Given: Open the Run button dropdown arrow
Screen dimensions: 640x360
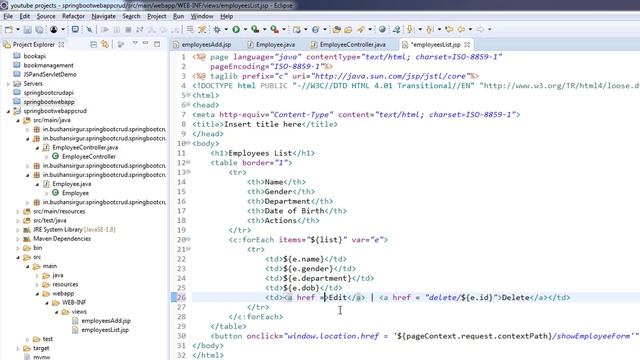Looking at the screenshot, I should (245, 29).
